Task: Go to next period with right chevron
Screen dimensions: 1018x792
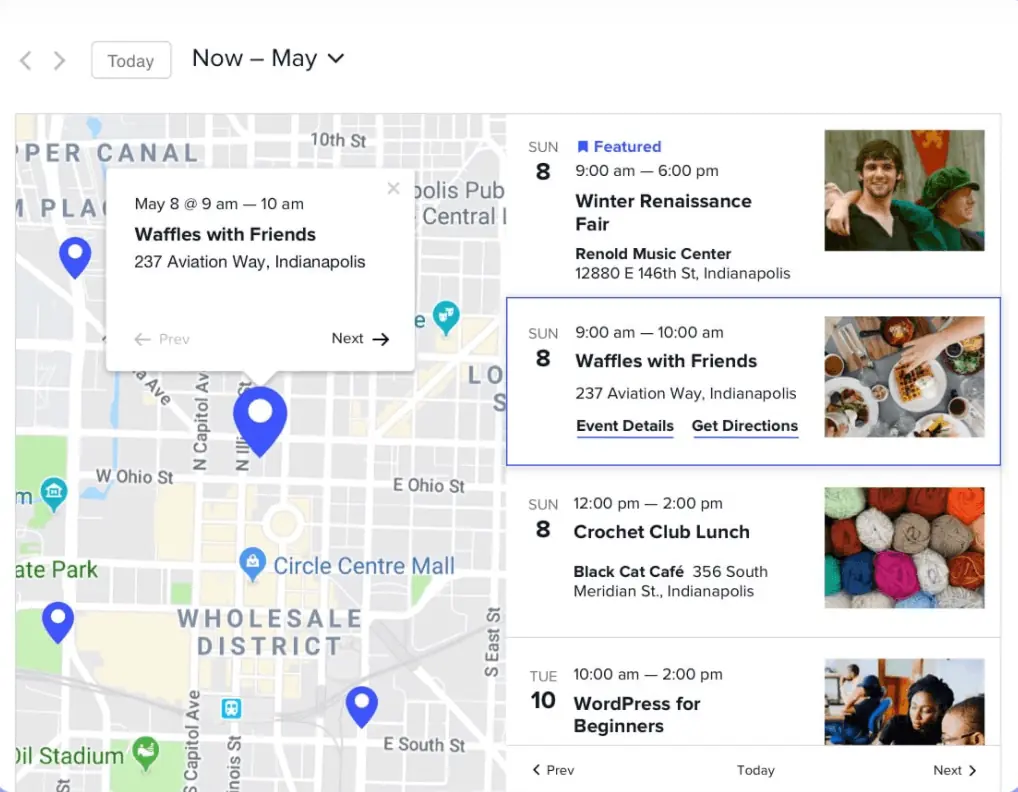Action: click(x=59, y=60)
